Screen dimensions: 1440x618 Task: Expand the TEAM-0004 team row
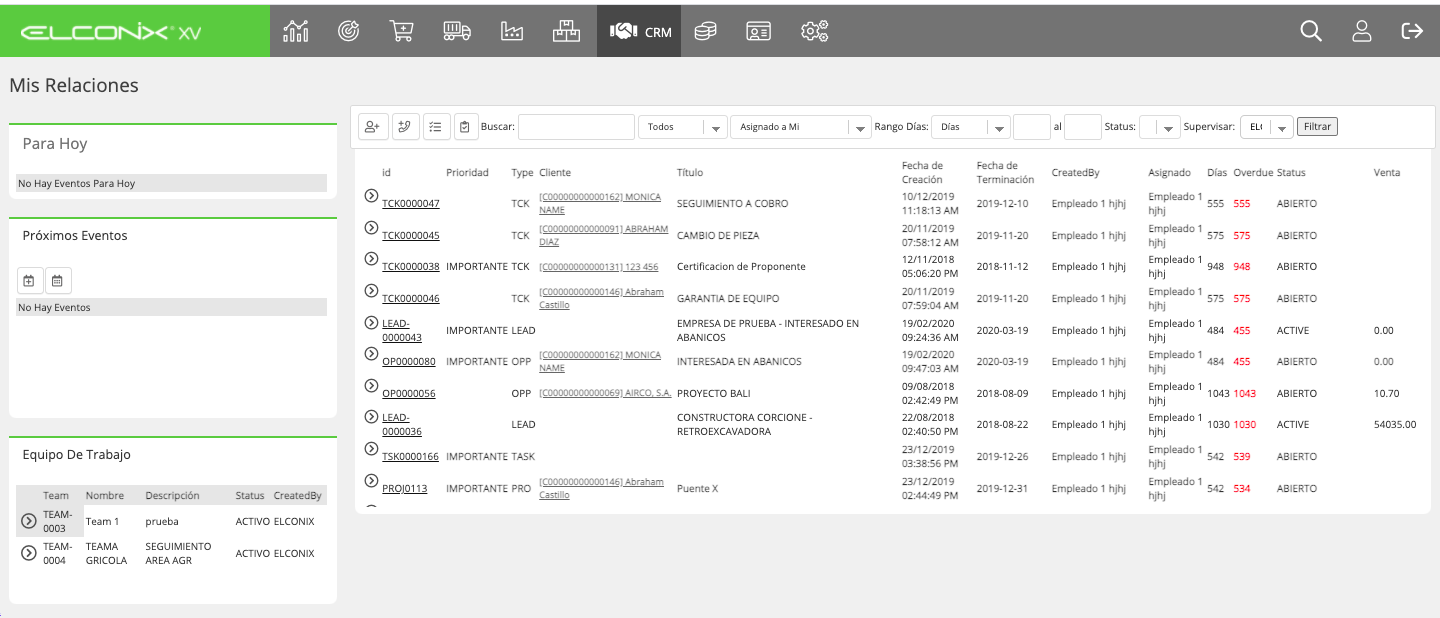29,553
